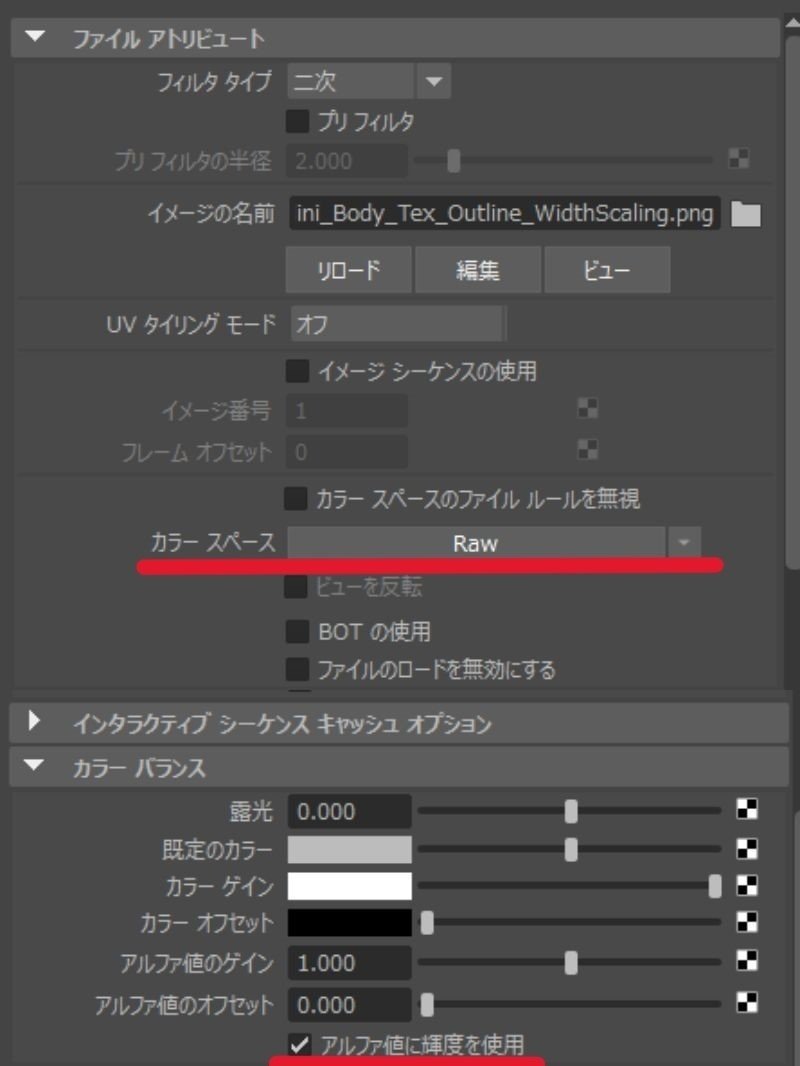Click 露光 slider handle
Screen dimensions: 800x1066
571,811
